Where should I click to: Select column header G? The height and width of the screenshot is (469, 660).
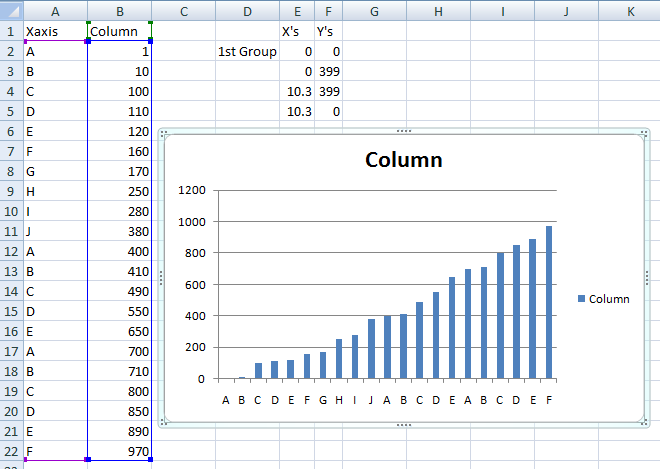pyautogui.click(x=375, y=11)
